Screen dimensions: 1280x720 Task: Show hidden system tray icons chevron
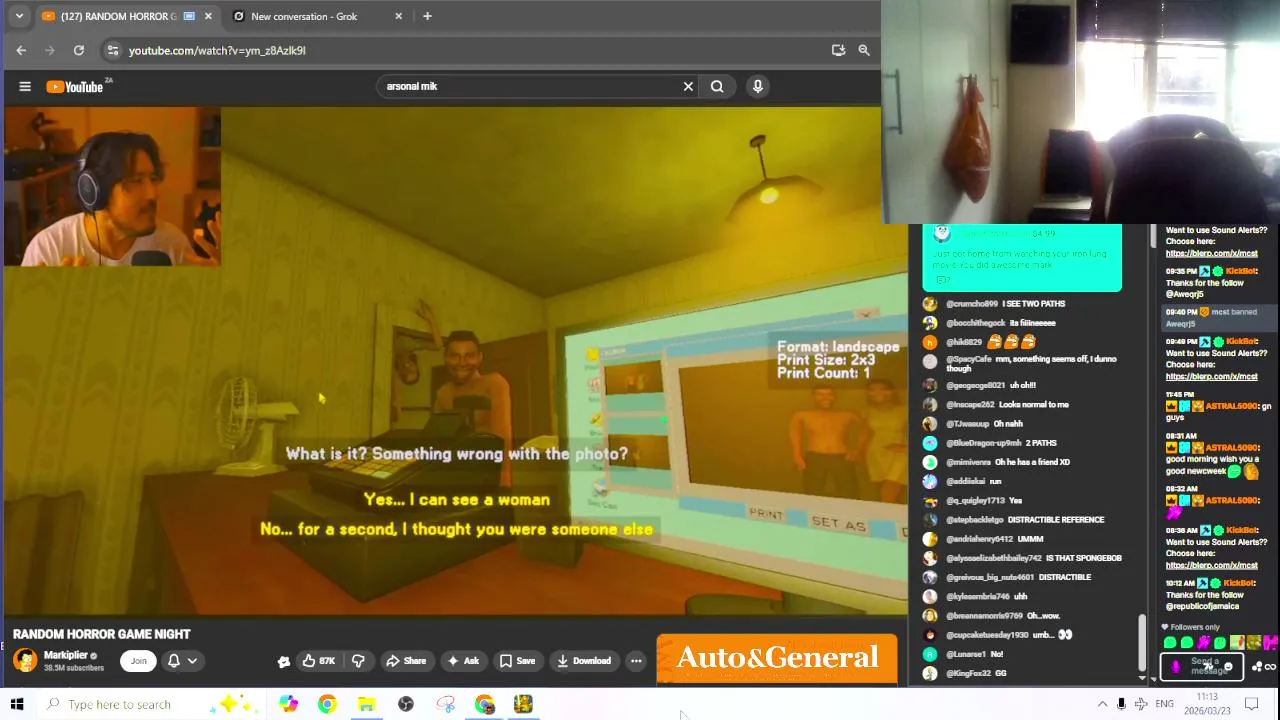pyautogui.click(x=1102, y=704)
